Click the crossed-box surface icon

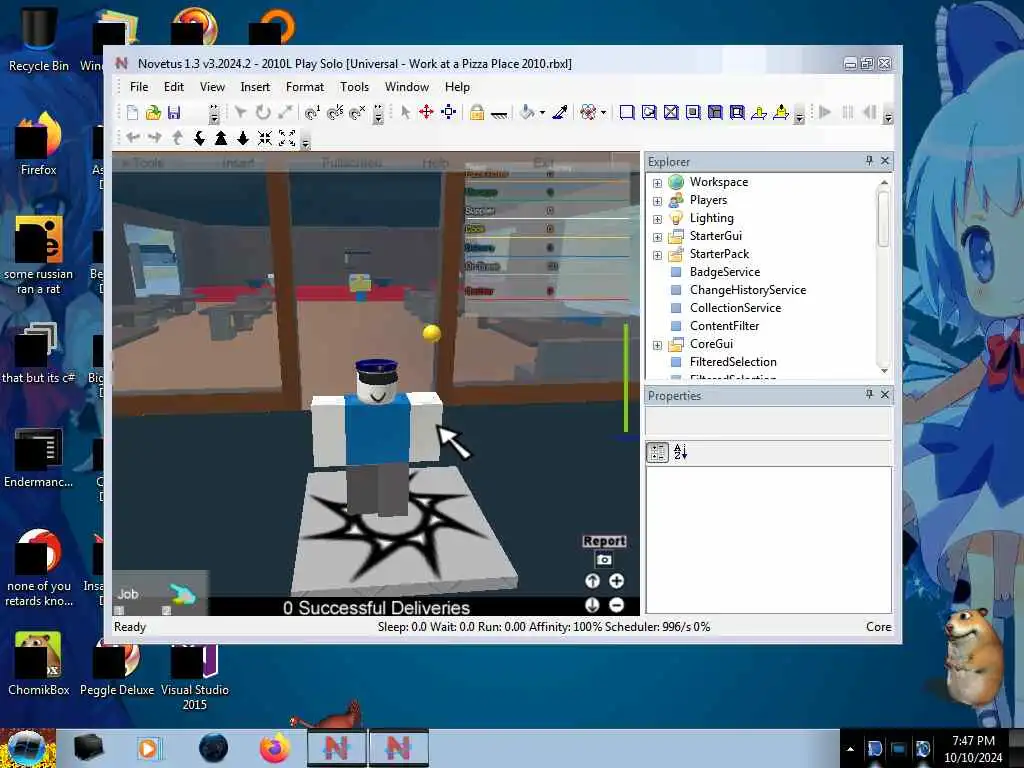tap(671, 112)
